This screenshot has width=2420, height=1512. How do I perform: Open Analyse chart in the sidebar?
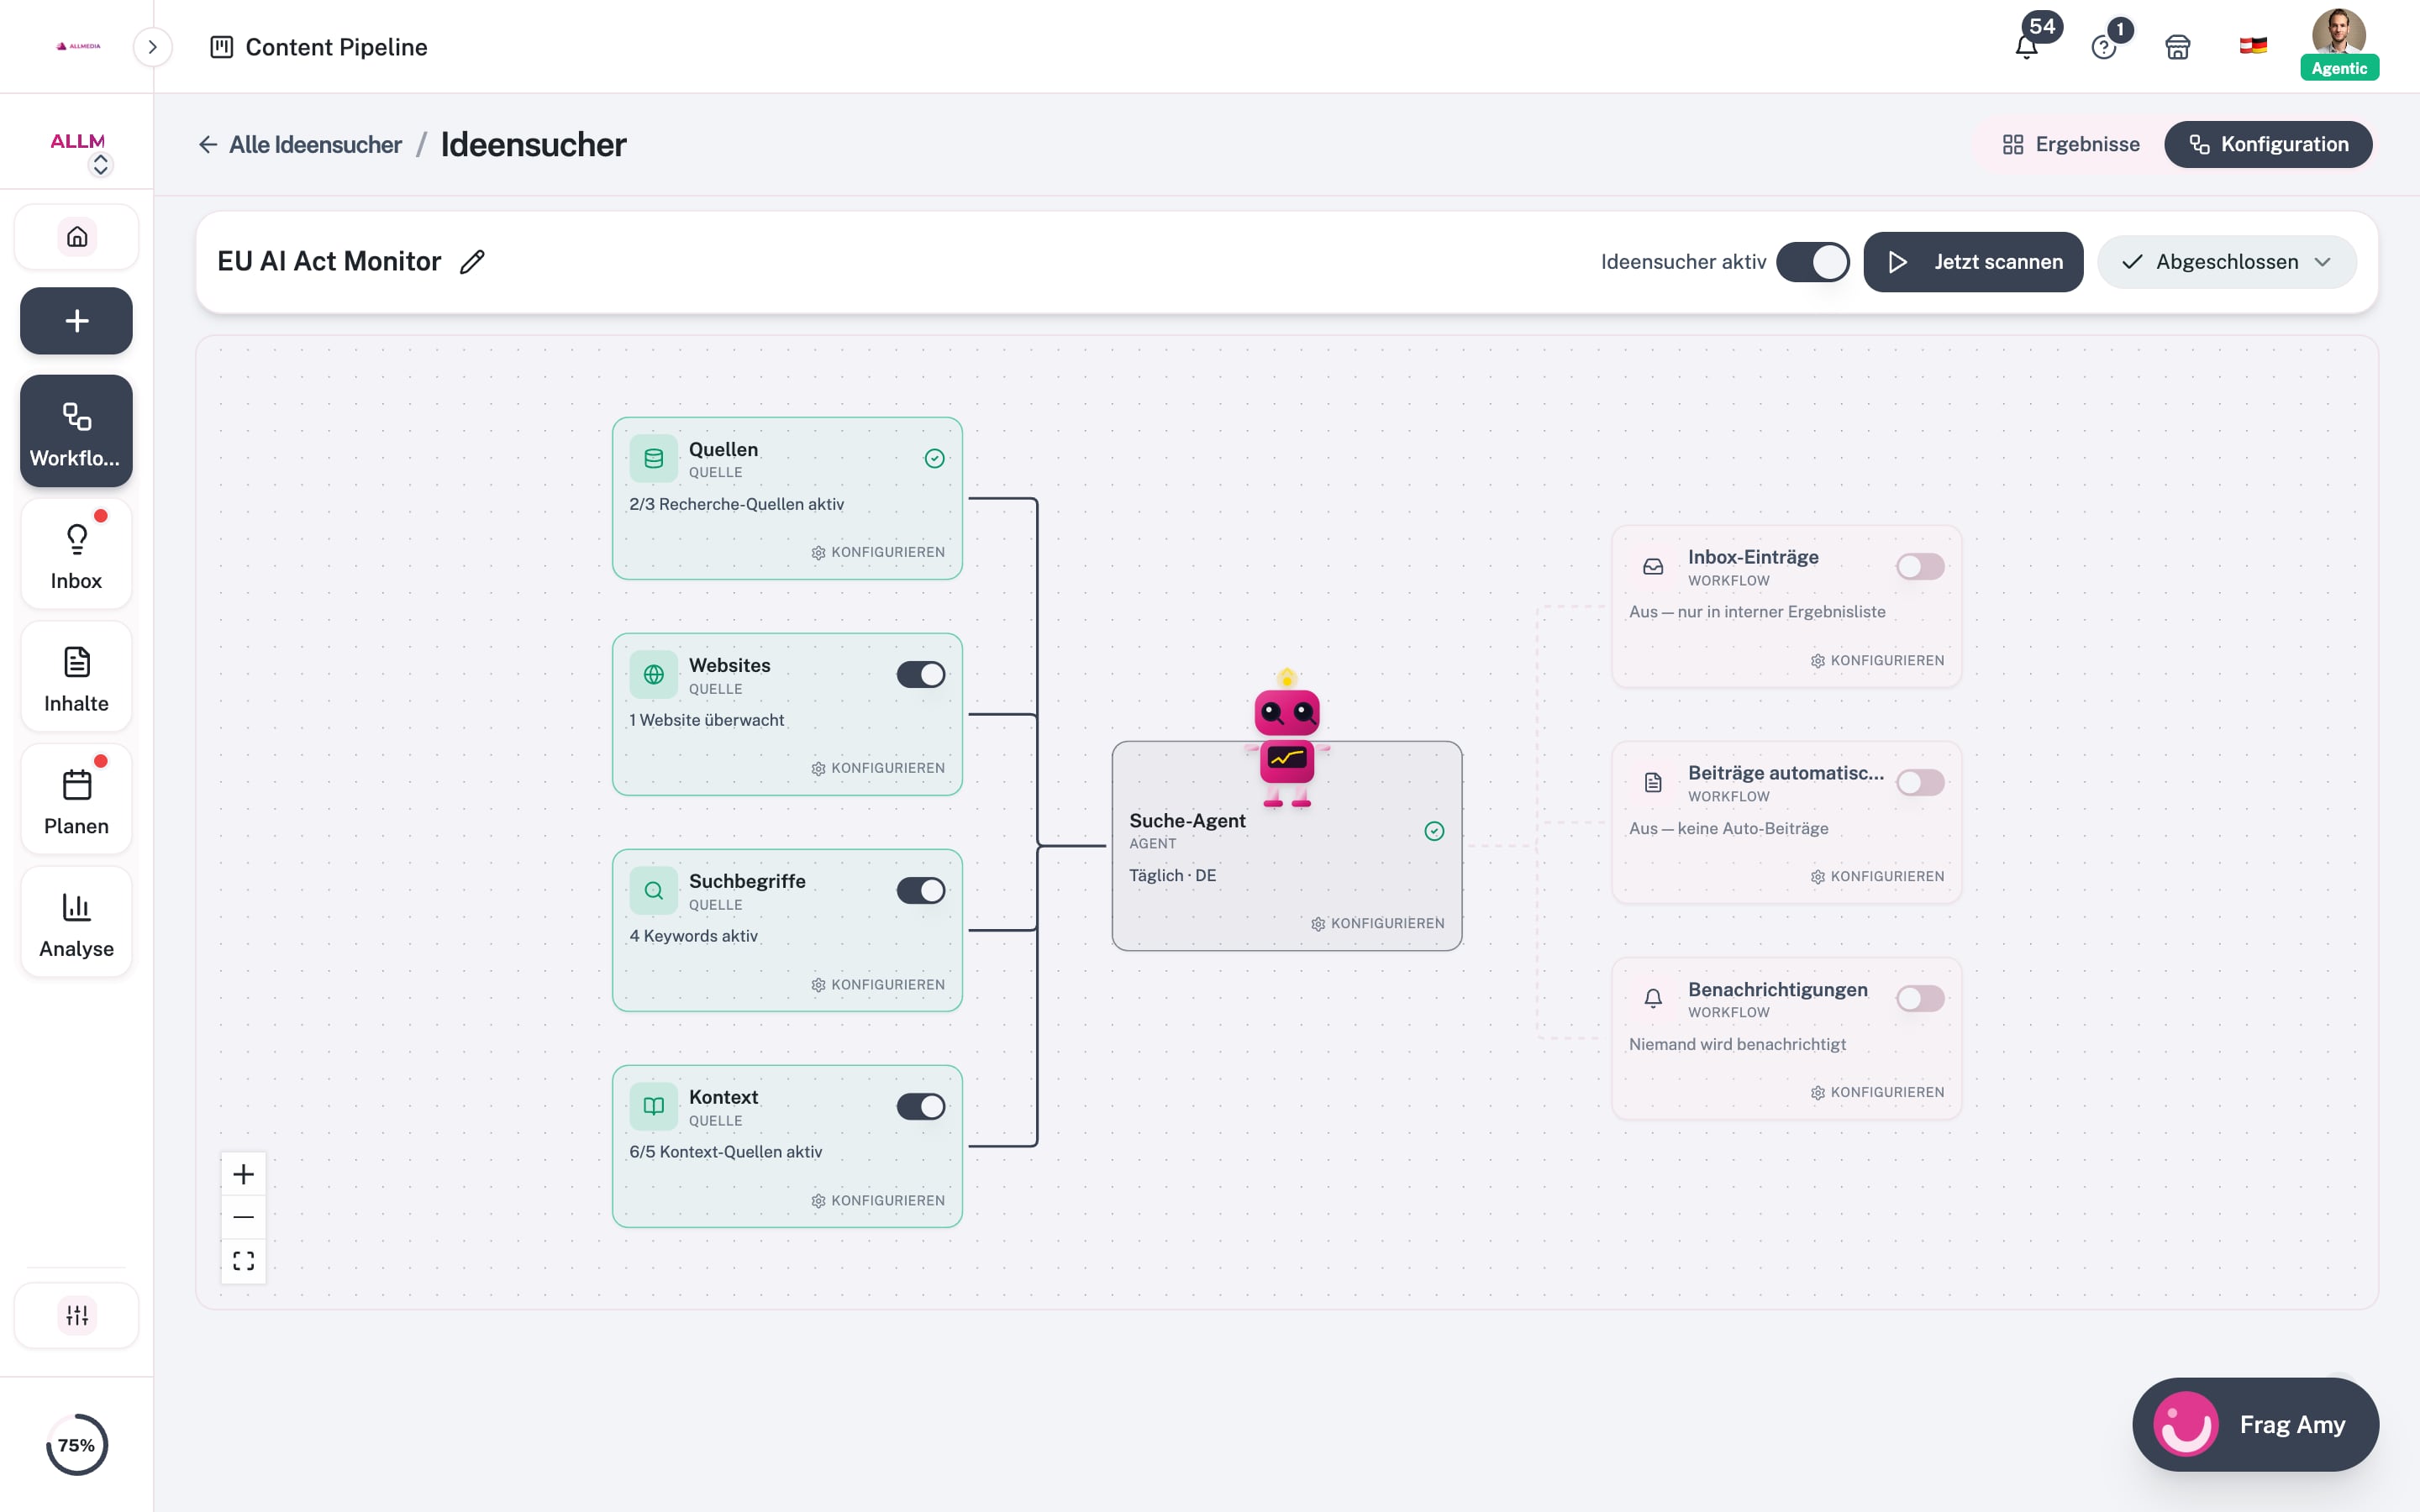click(77, 923)
